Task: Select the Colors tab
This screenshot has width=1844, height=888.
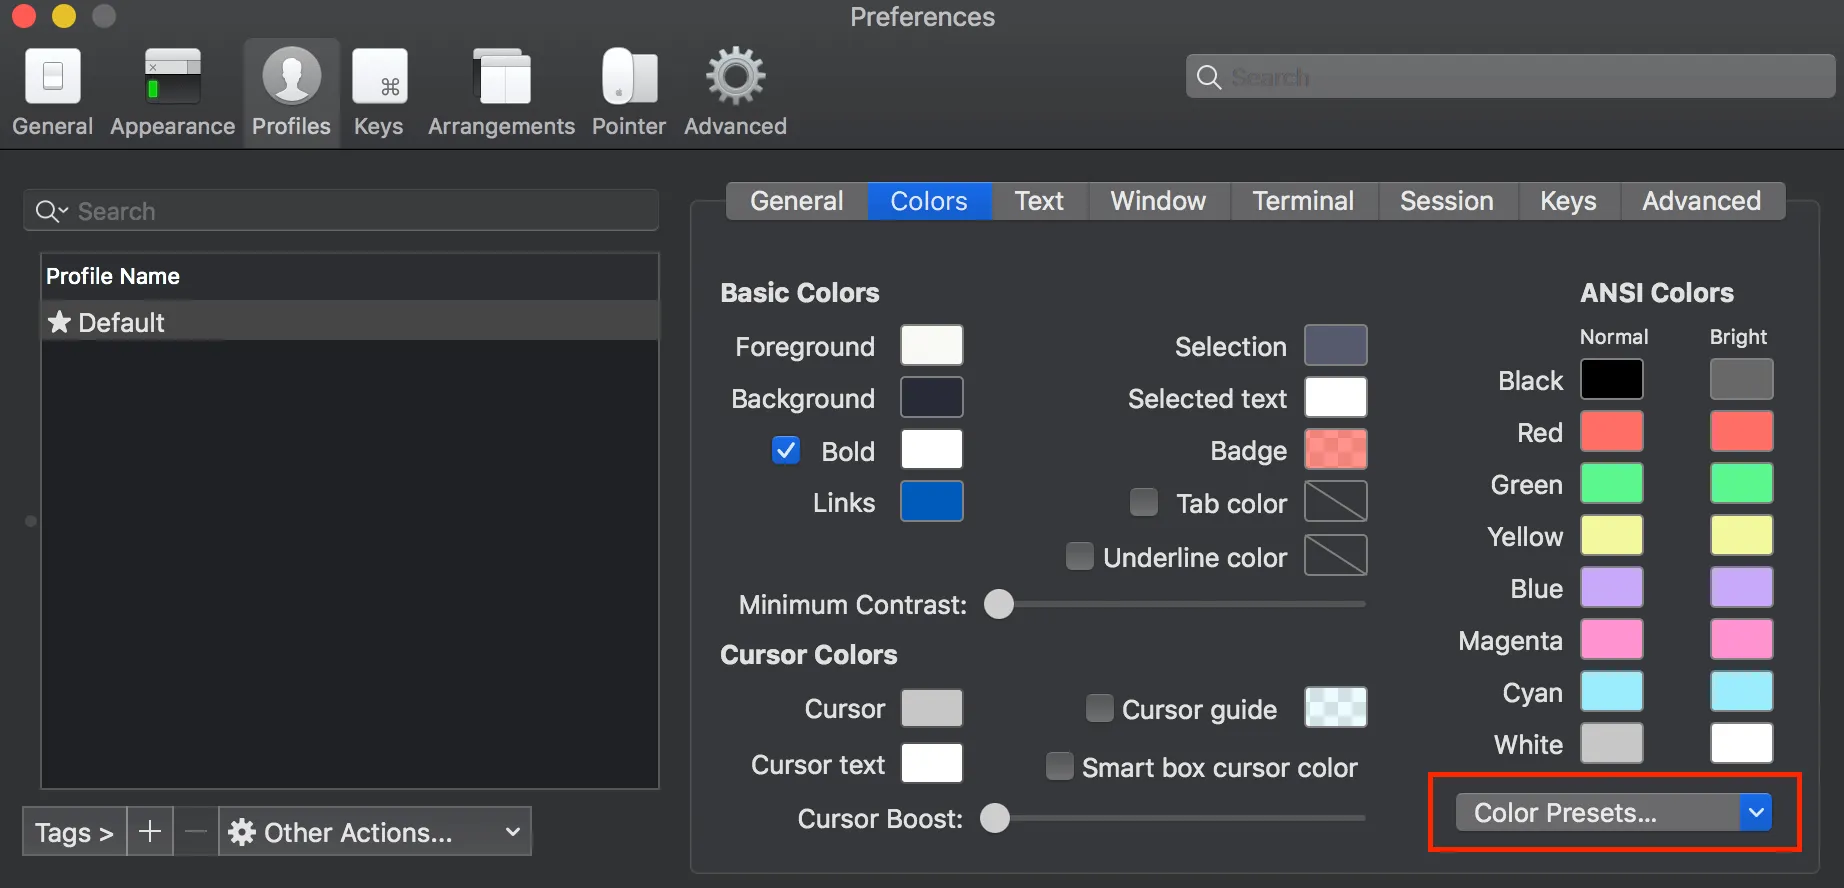Action: 929,201
